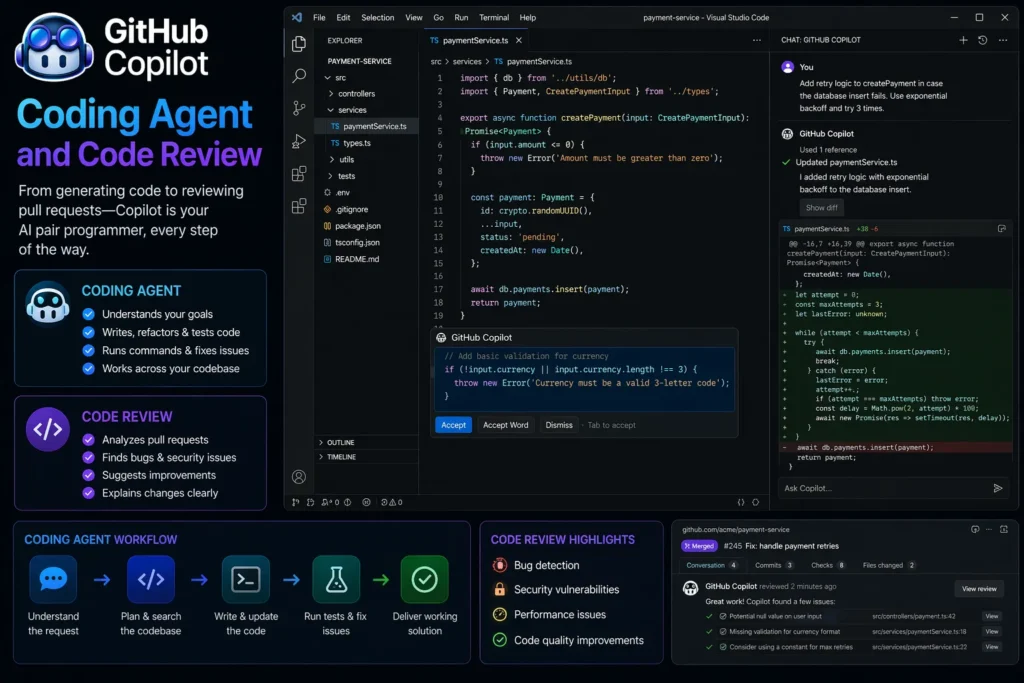Open the Accounts icon in the activity bar
This screenshot has width=1024, height=683.
pyautogui.click(x=299, y=477)
